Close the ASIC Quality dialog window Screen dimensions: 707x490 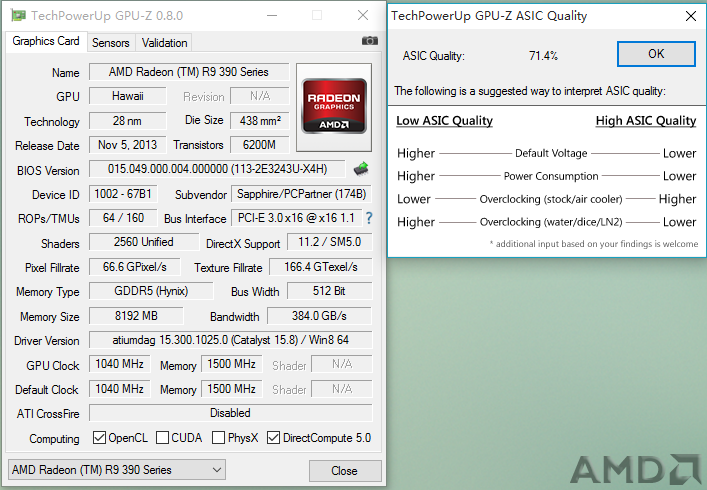click(x=690, y=16)
